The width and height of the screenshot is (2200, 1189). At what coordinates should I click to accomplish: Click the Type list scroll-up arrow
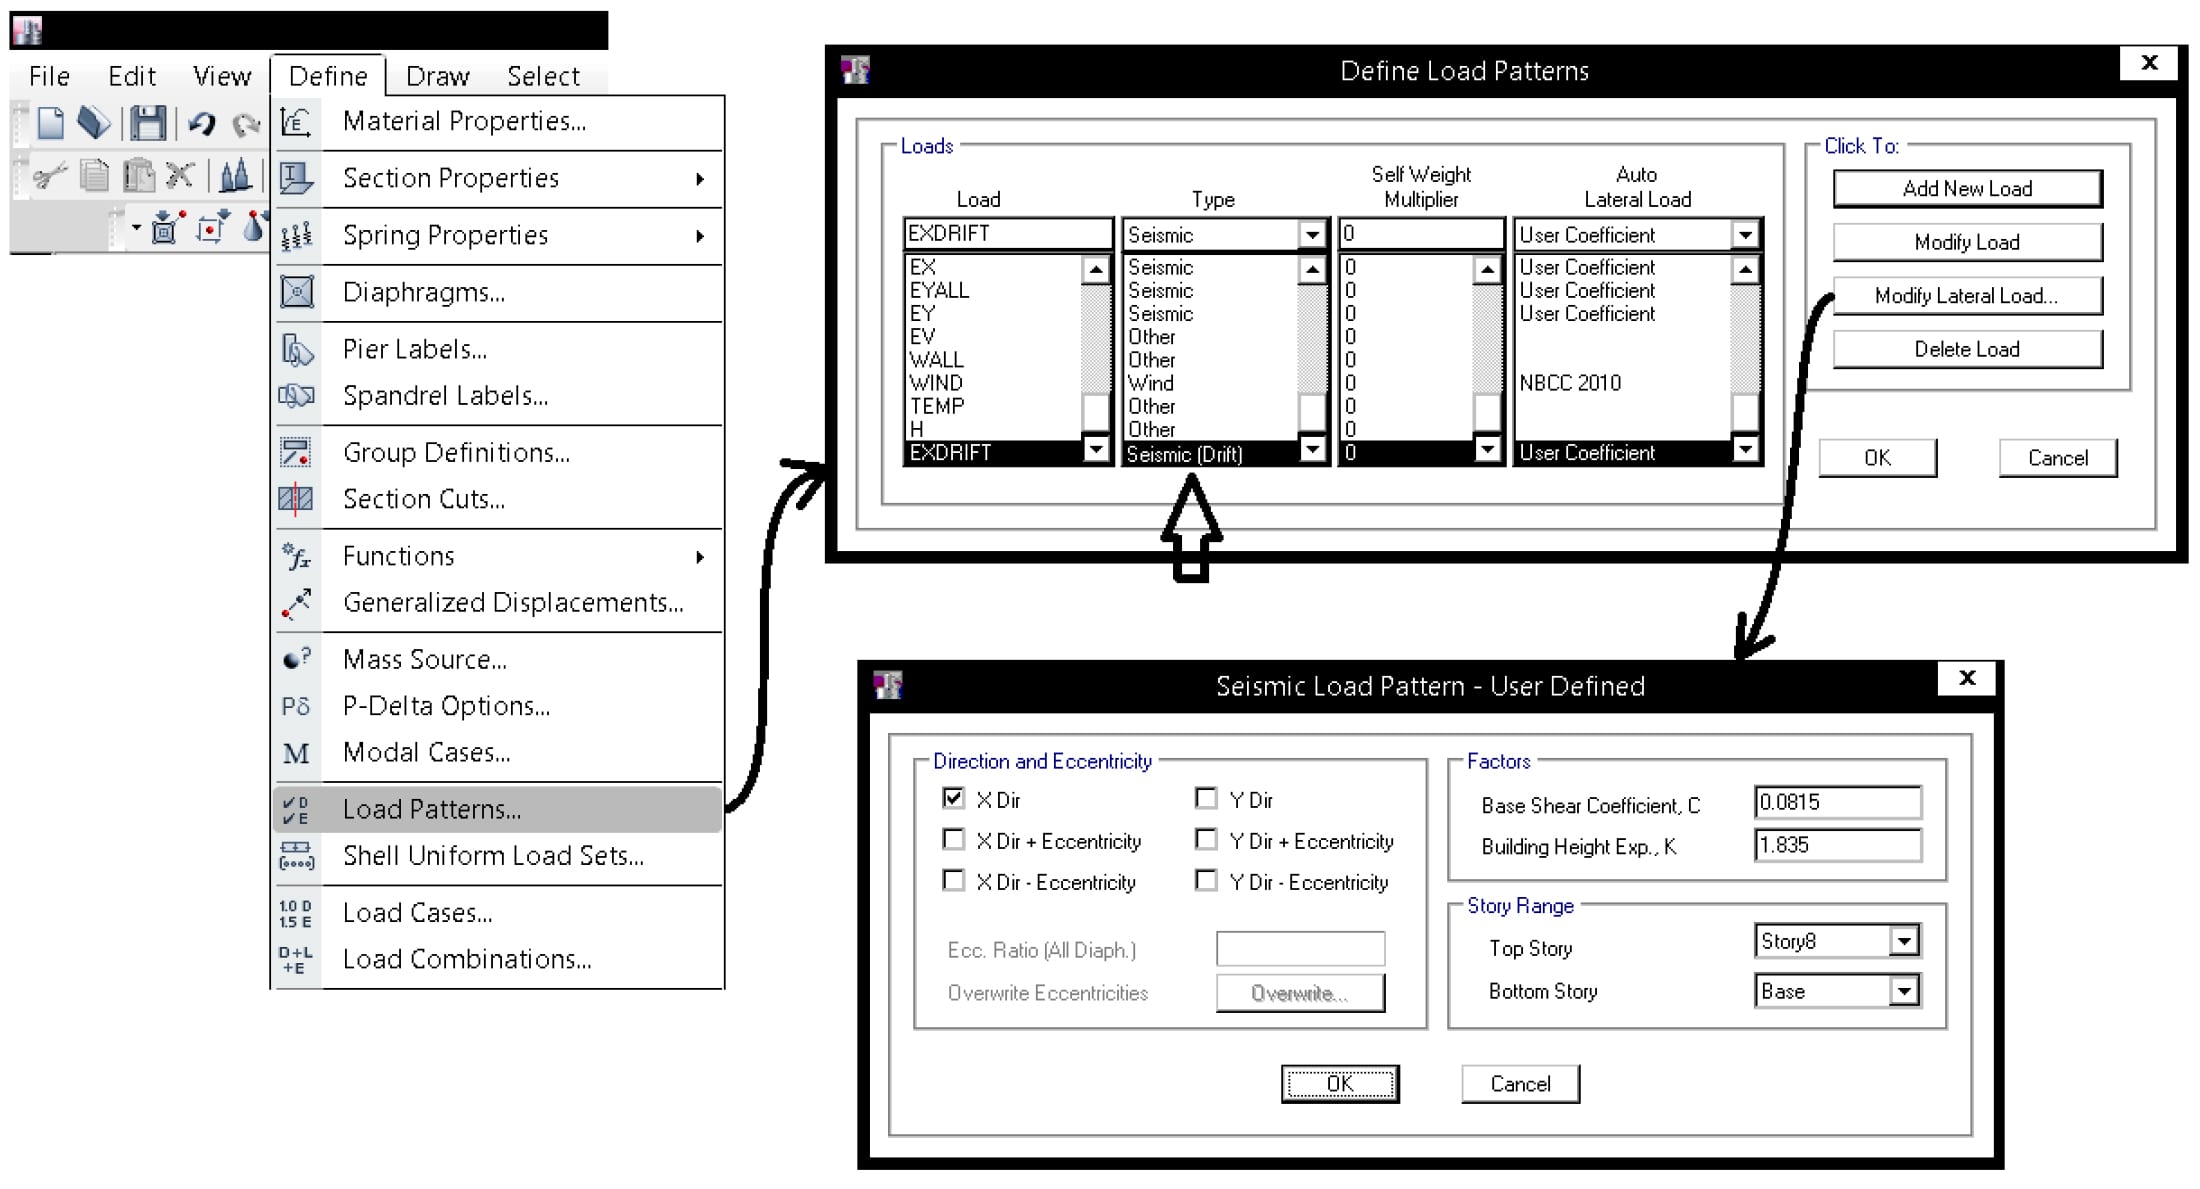pyautogui.click(x=1312, y=269)
